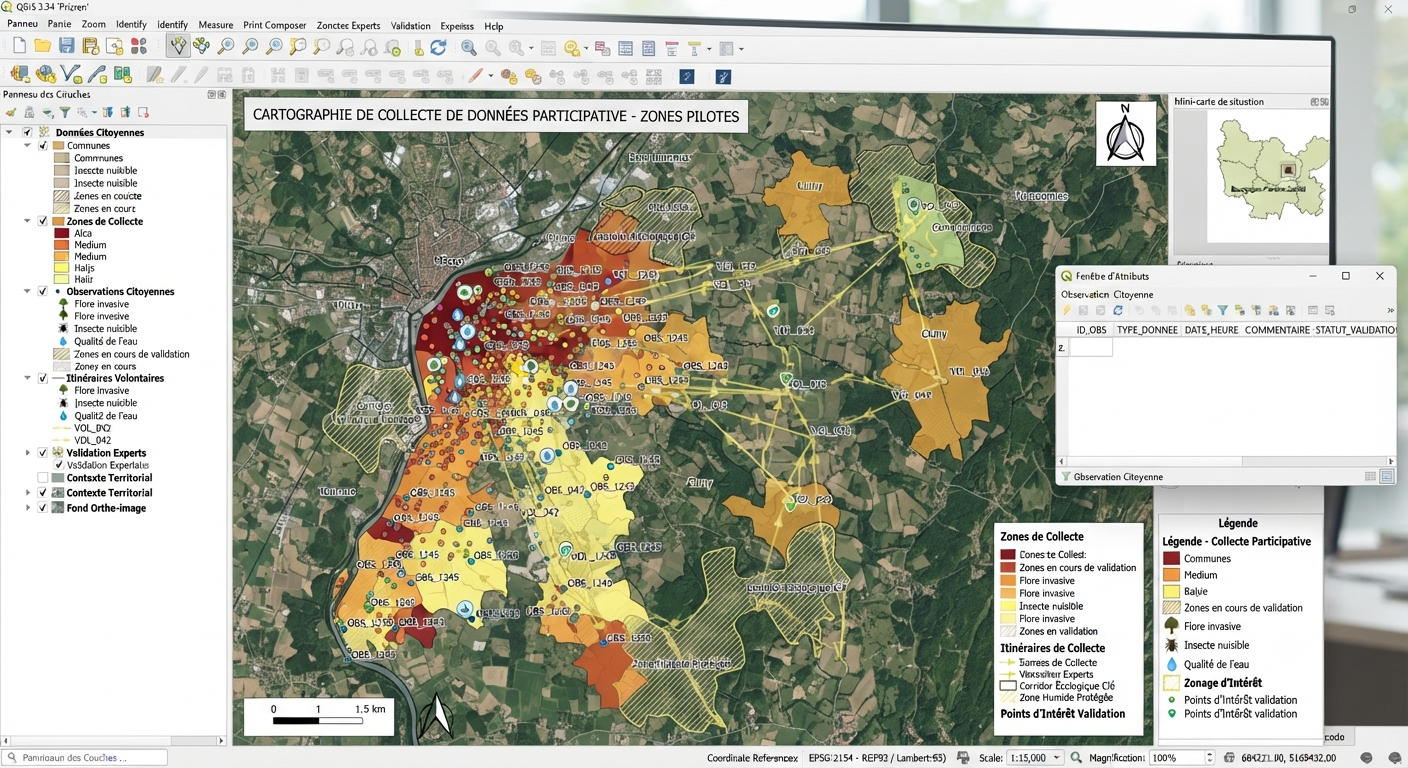This screenshot has height=768, width=1408.
Task: Open project with the yellow folder icon
Action: pyautogui.click(x=43, y=46)
